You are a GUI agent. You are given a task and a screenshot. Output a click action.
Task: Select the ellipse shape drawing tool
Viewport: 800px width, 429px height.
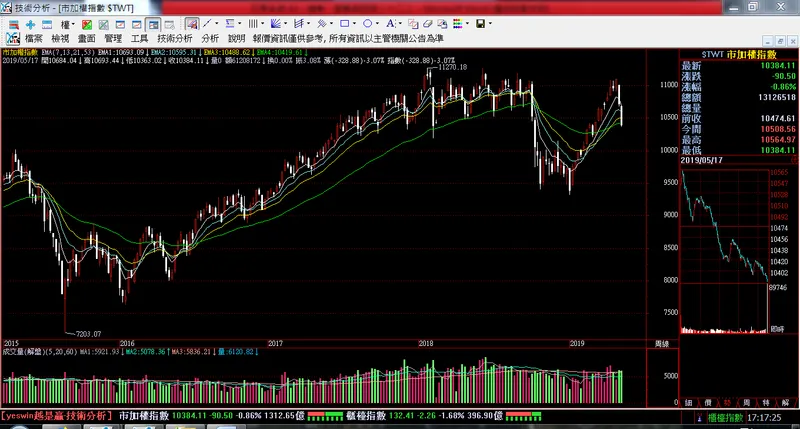368,23
